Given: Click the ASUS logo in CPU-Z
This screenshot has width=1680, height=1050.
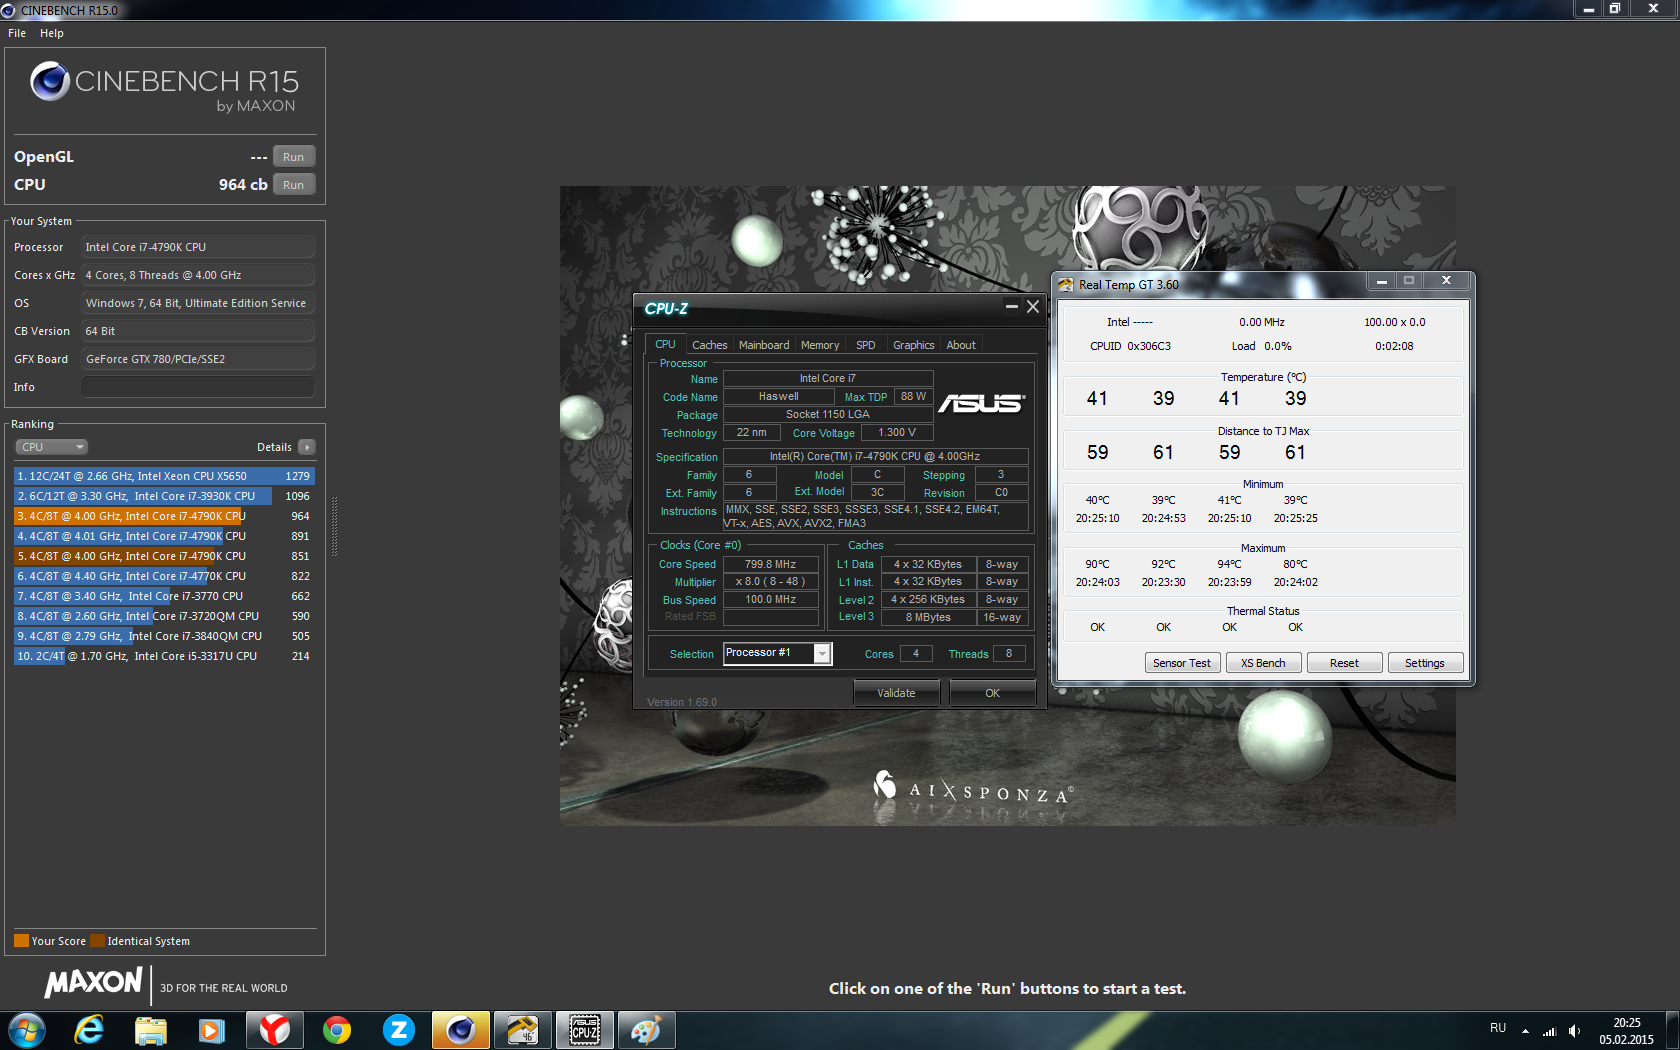Looking at the screenshot, I should click(981, 403).
